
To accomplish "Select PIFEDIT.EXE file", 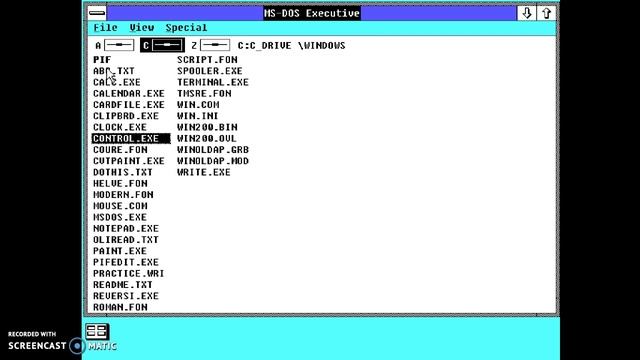I will [126, 262].
